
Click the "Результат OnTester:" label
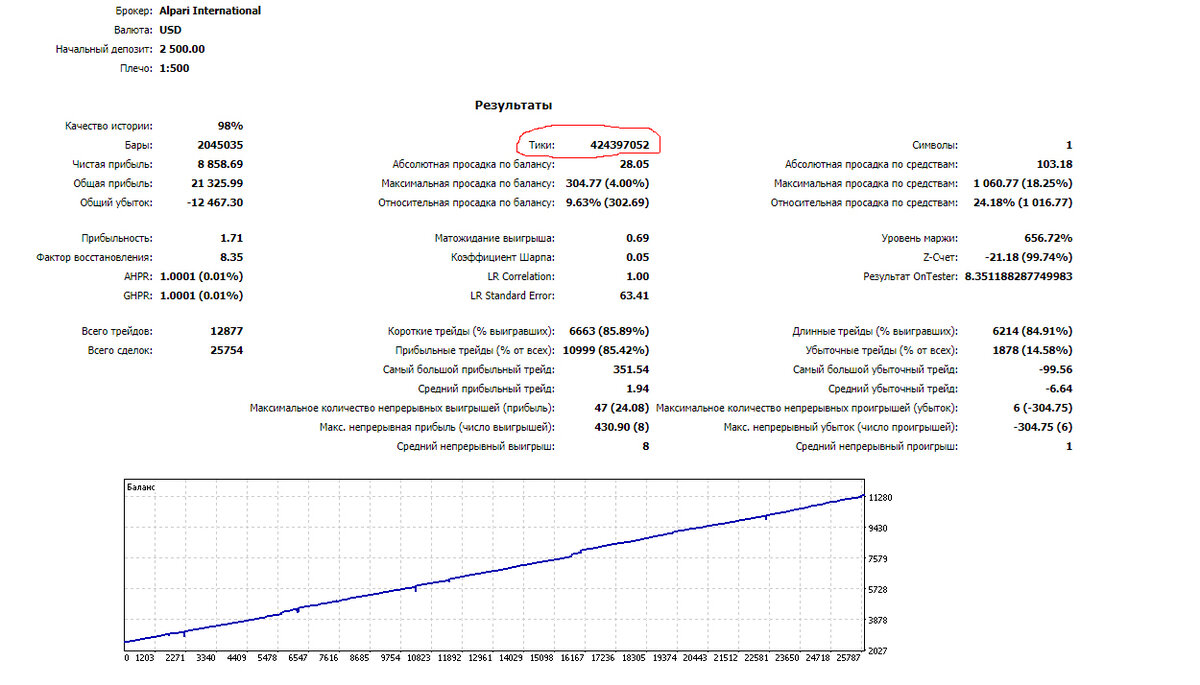point(911,276)
